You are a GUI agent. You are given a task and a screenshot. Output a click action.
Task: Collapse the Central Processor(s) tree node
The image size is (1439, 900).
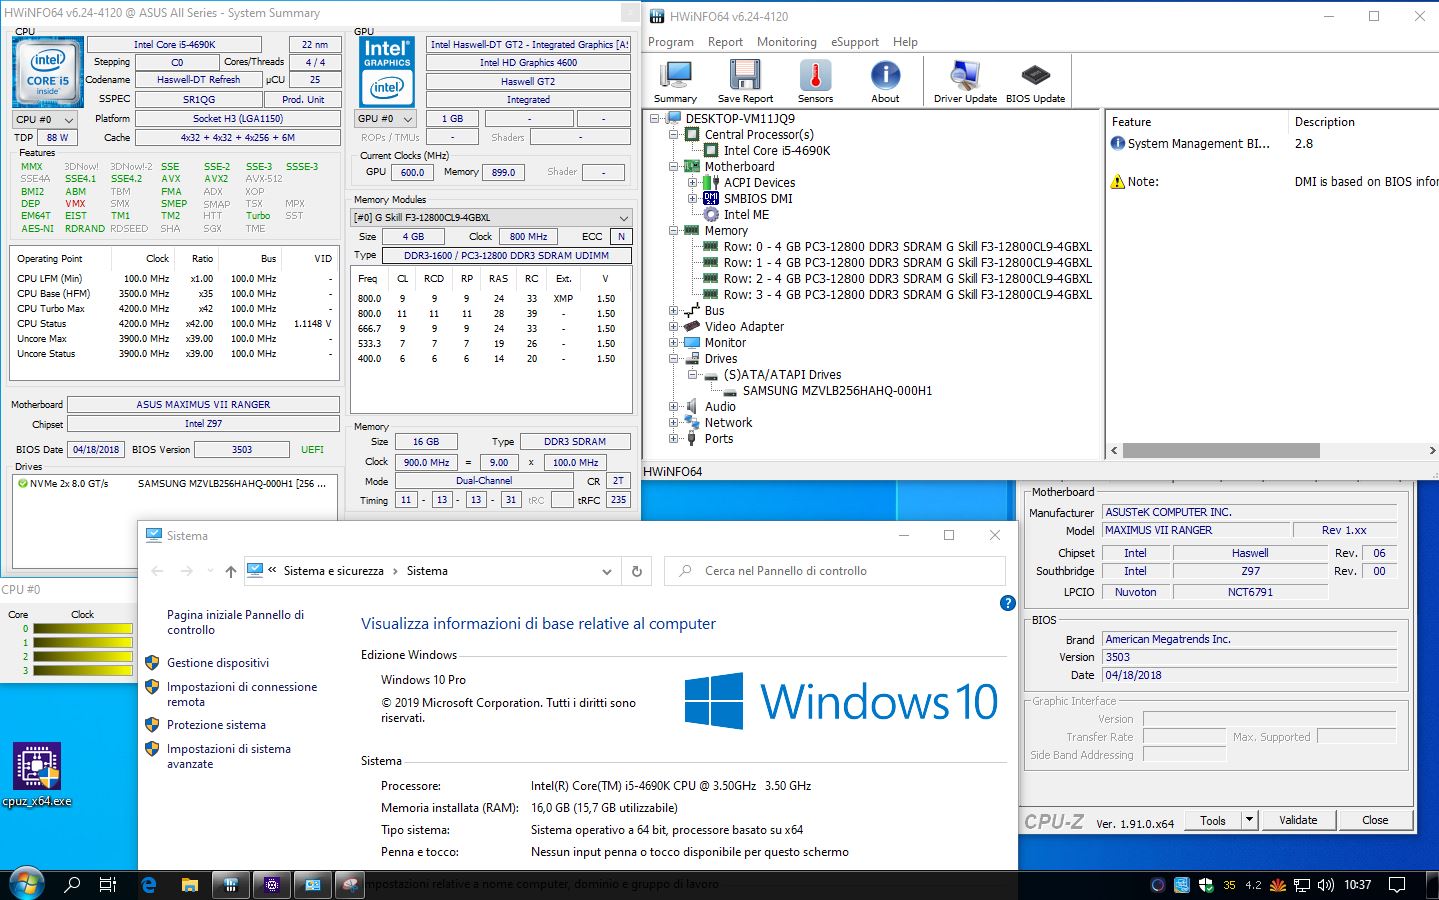tap(674, 135)
